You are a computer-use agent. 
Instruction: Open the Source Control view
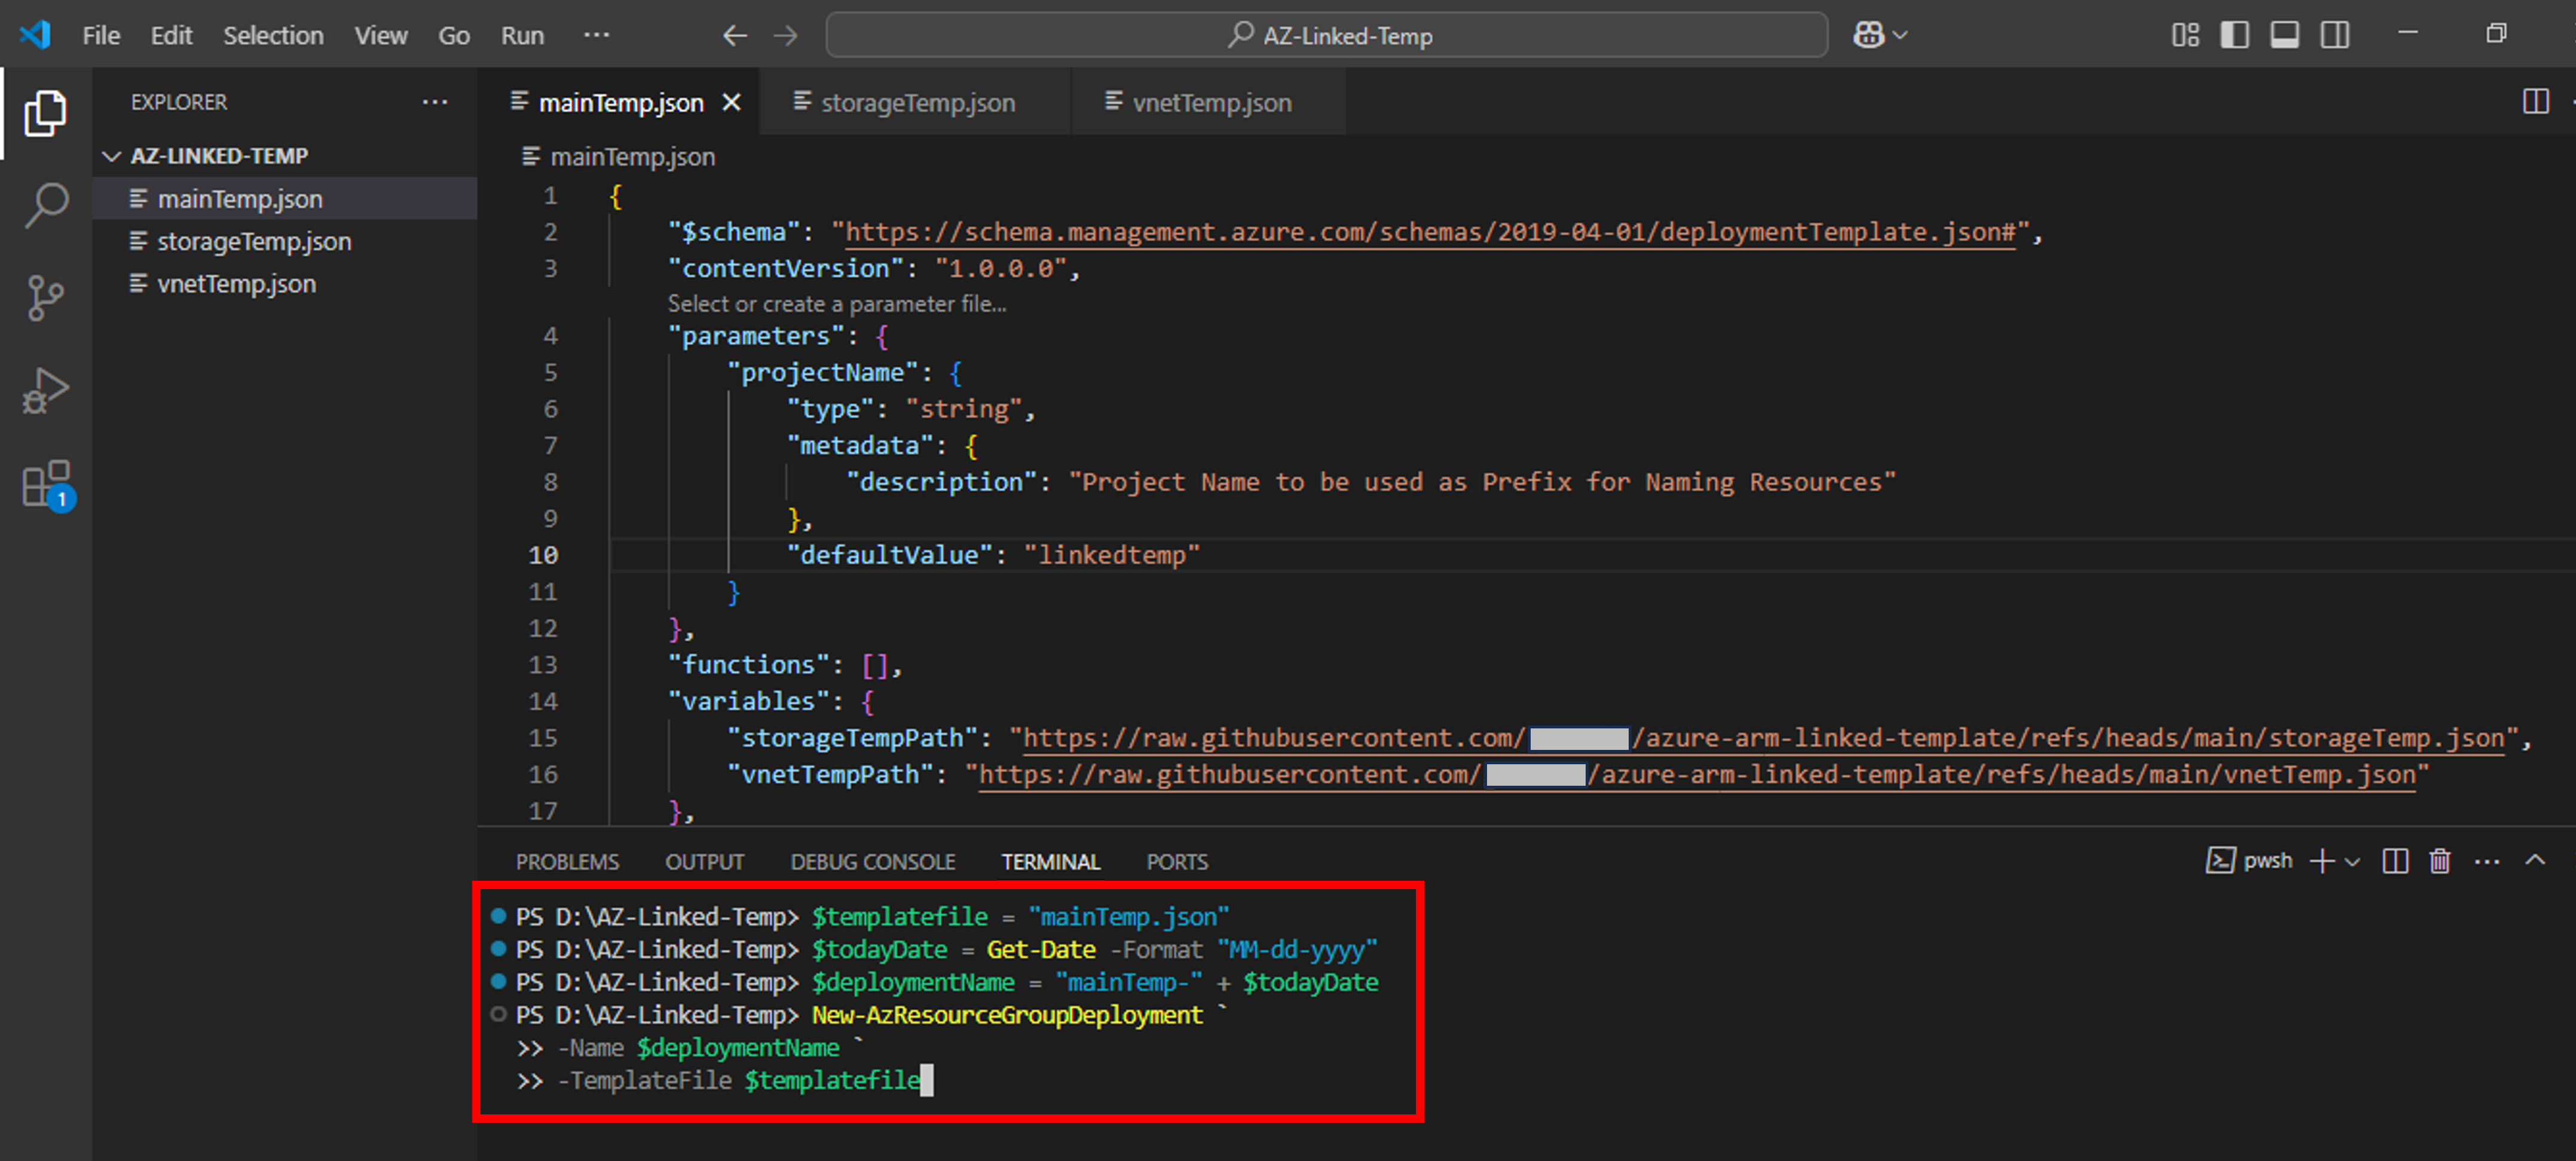point(45,297)
